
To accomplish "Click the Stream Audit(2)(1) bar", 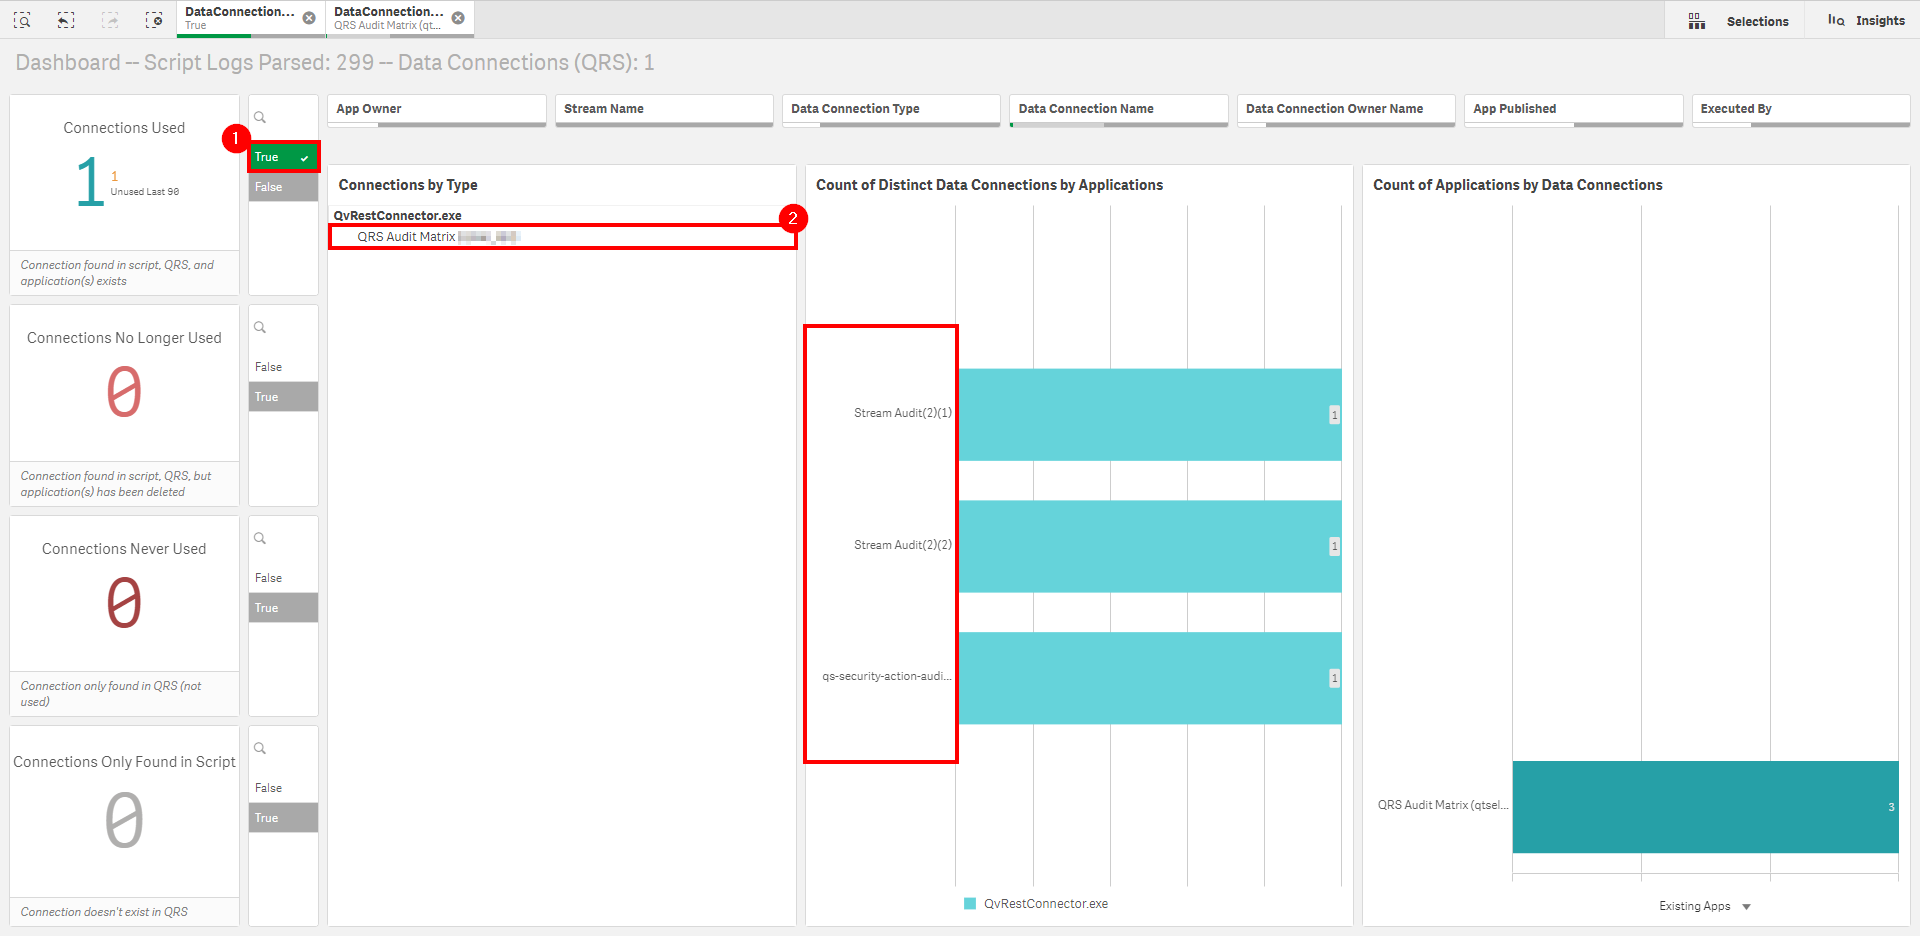I will tap(1149, 414).
